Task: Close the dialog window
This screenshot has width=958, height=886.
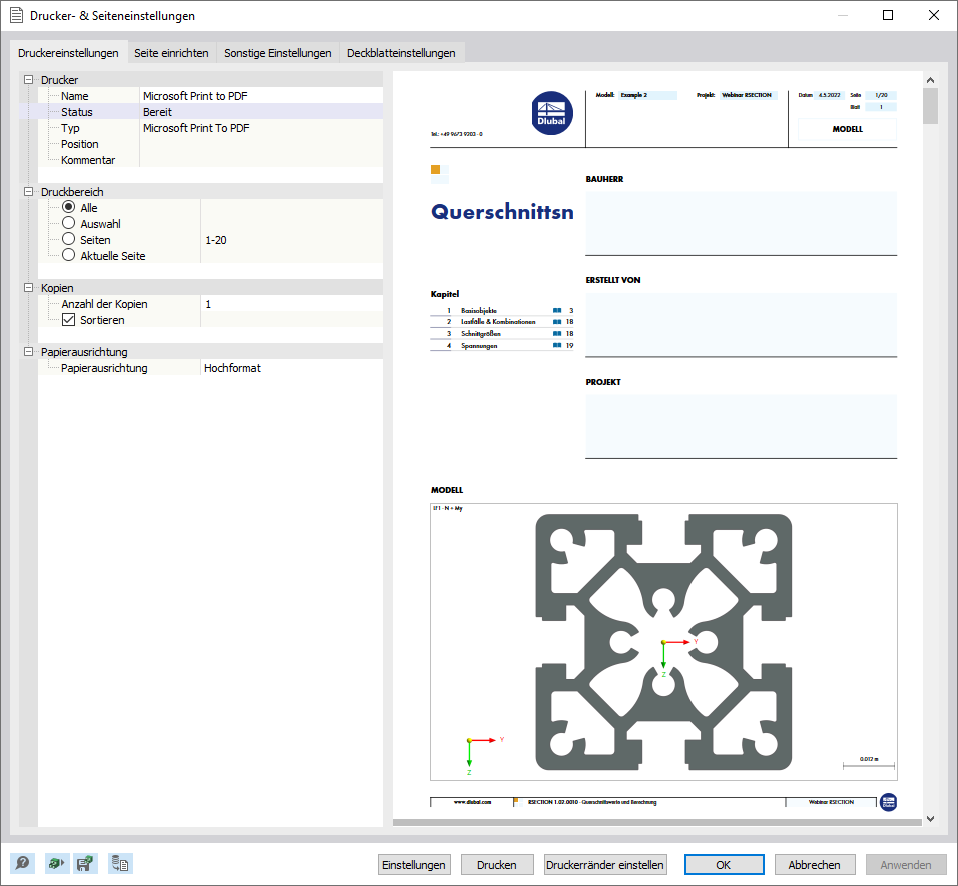Action: click(934, 15)
